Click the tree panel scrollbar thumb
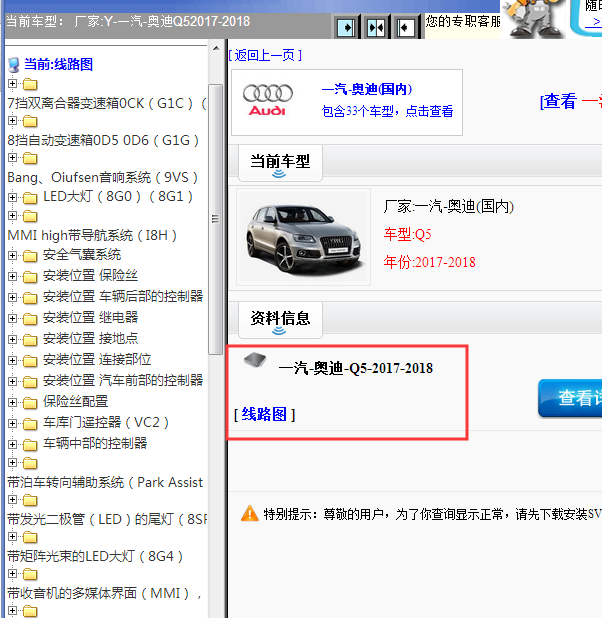Image resolution: width=602 pixels, height=618 pixels. 215,219
